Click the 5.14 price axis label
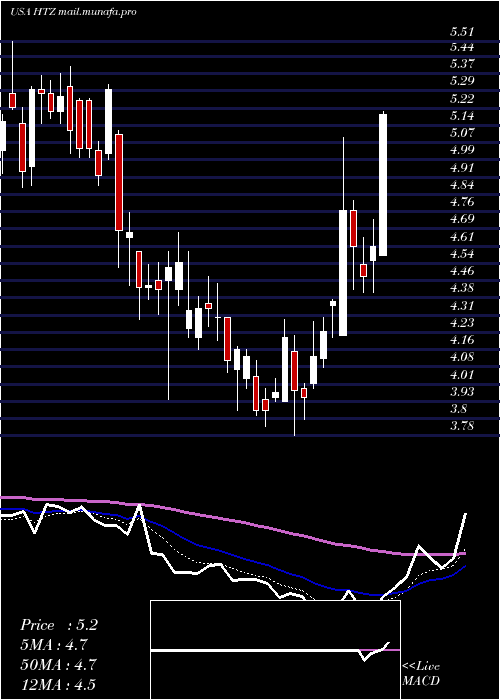The width and height of the screenshot is (500, 700). point(461,116)
